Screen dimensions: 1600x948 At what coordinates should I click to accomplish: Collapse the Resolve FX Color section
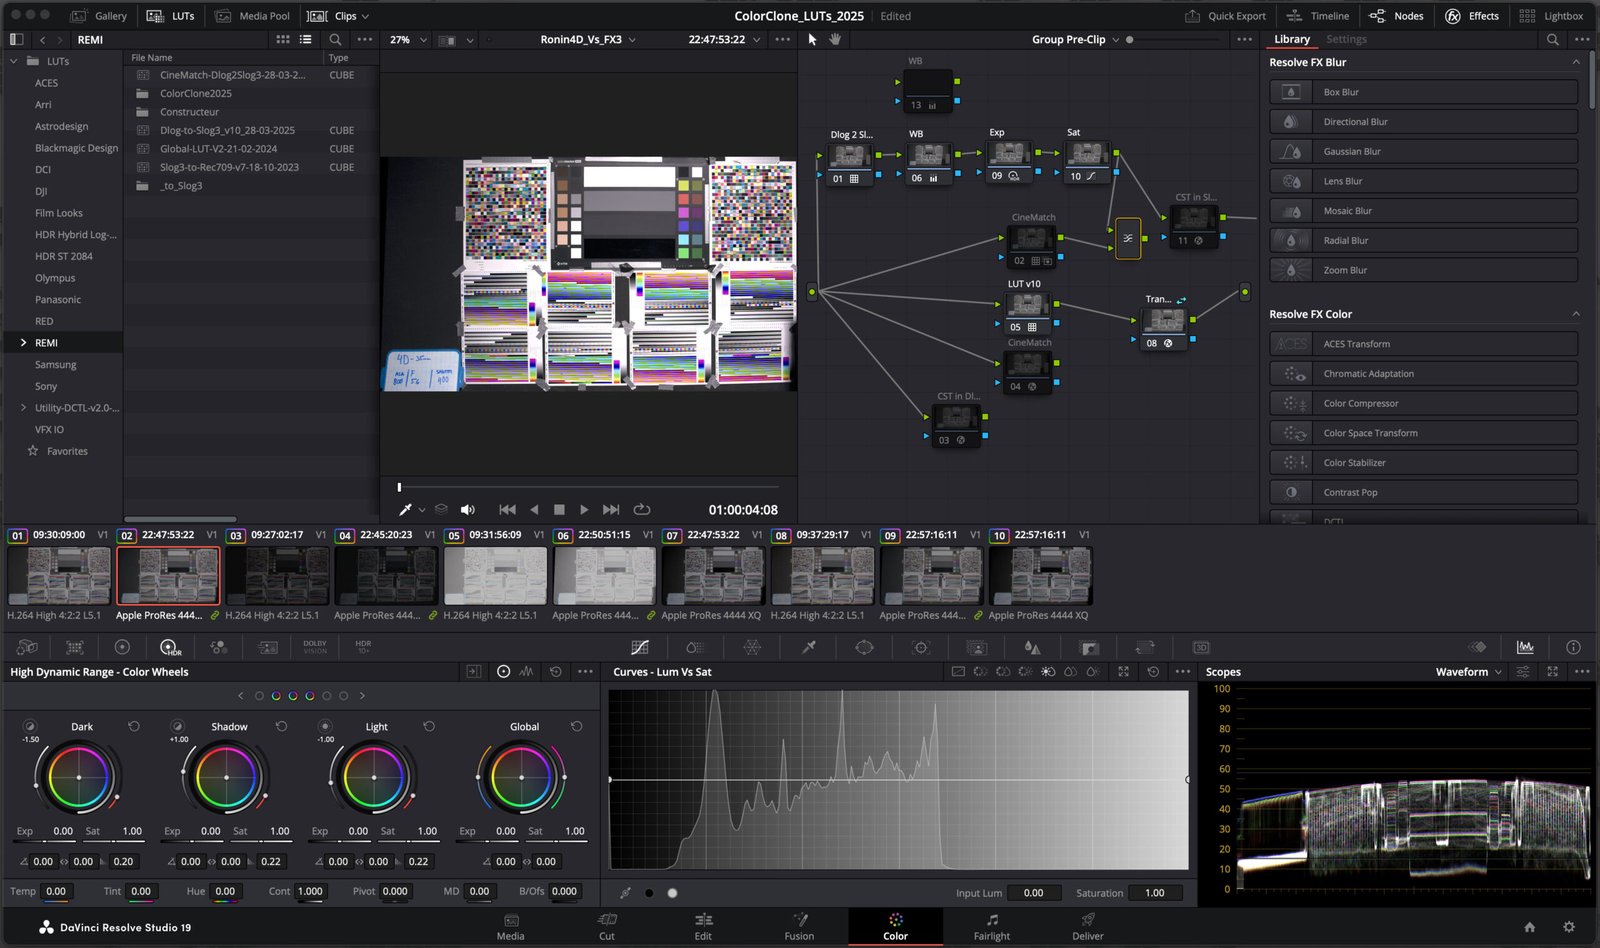[1576, 314]
